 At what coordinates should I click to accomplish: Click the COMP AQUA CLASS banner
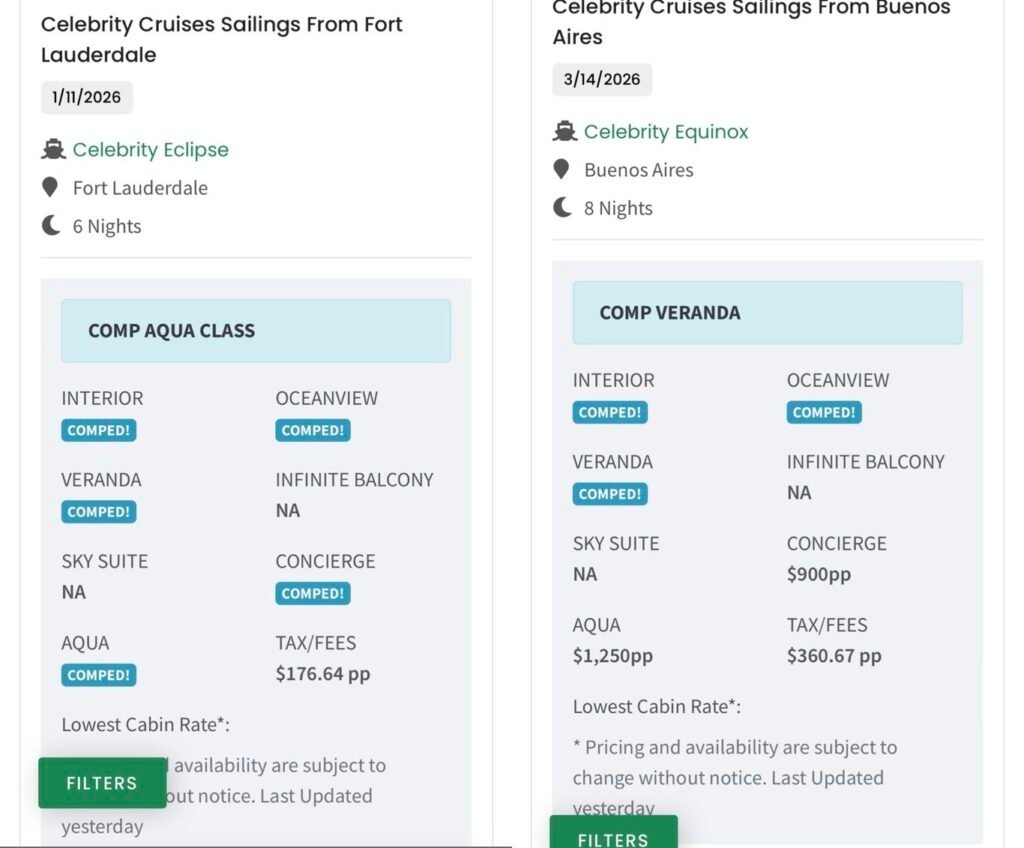[256, 331]
